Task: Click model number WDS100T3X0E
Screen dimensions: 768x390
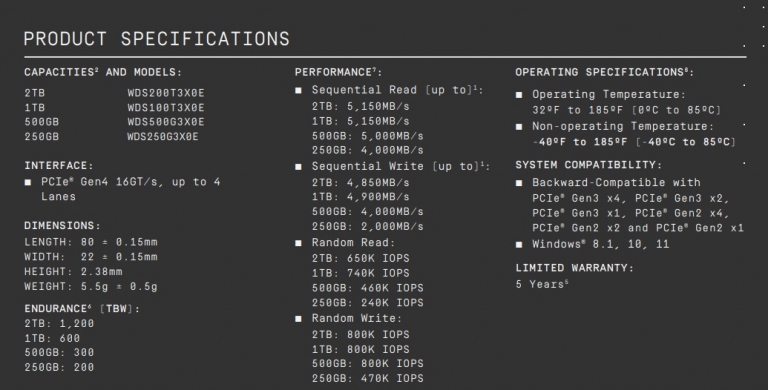Action: (166, 107)
